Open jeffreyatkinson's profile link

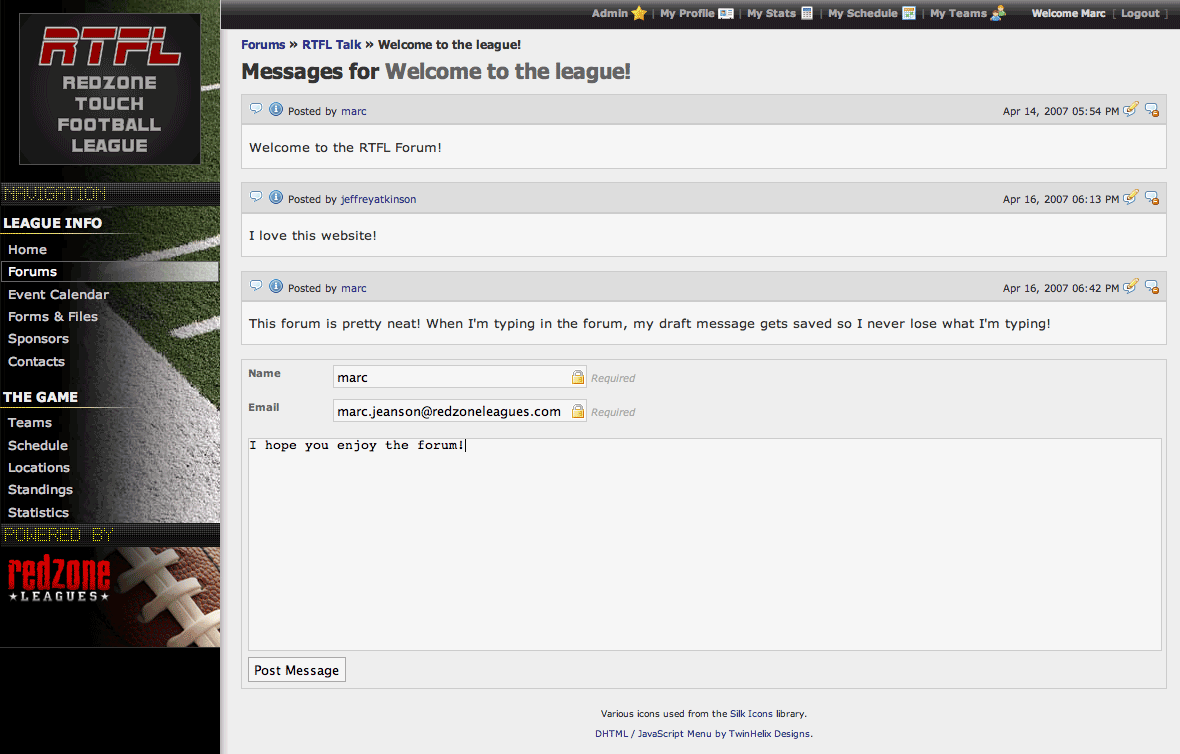[x=378, y=199]
